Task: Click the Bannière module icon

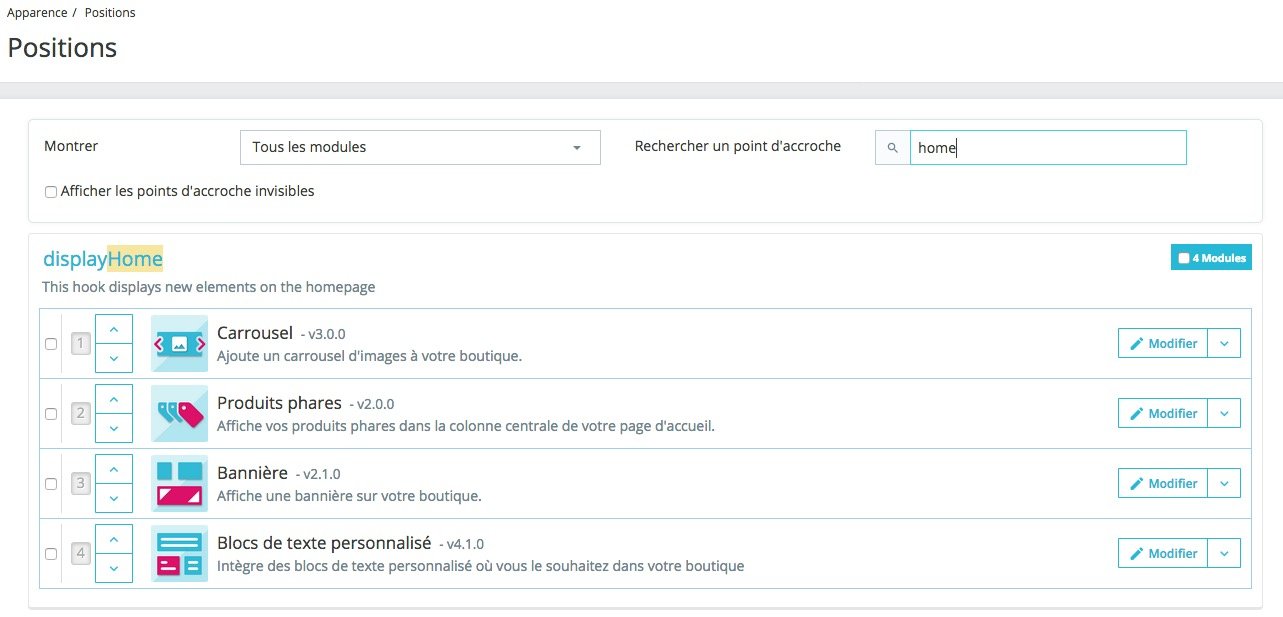Action: [179, 483]
